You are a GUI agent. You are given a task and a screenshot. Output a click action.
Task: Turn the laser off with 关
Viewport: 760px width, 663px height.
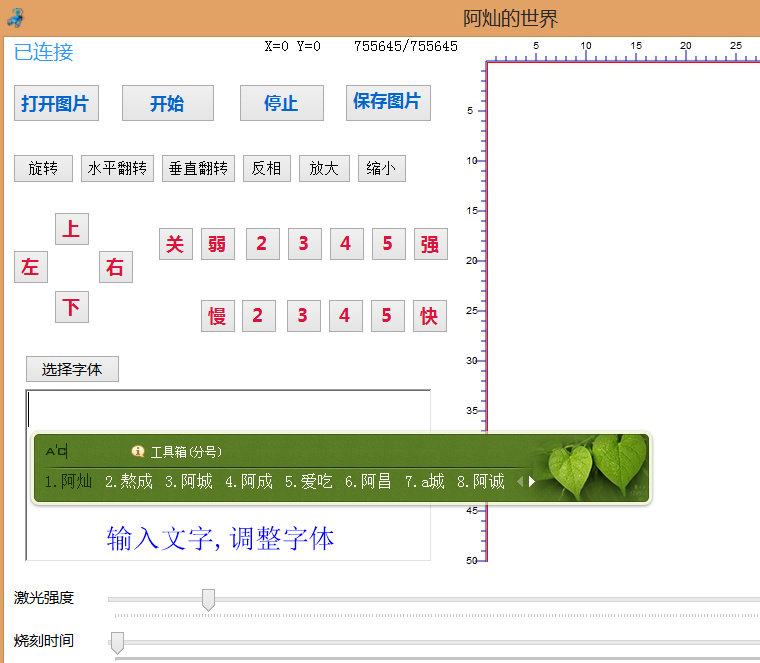(175, 244)
